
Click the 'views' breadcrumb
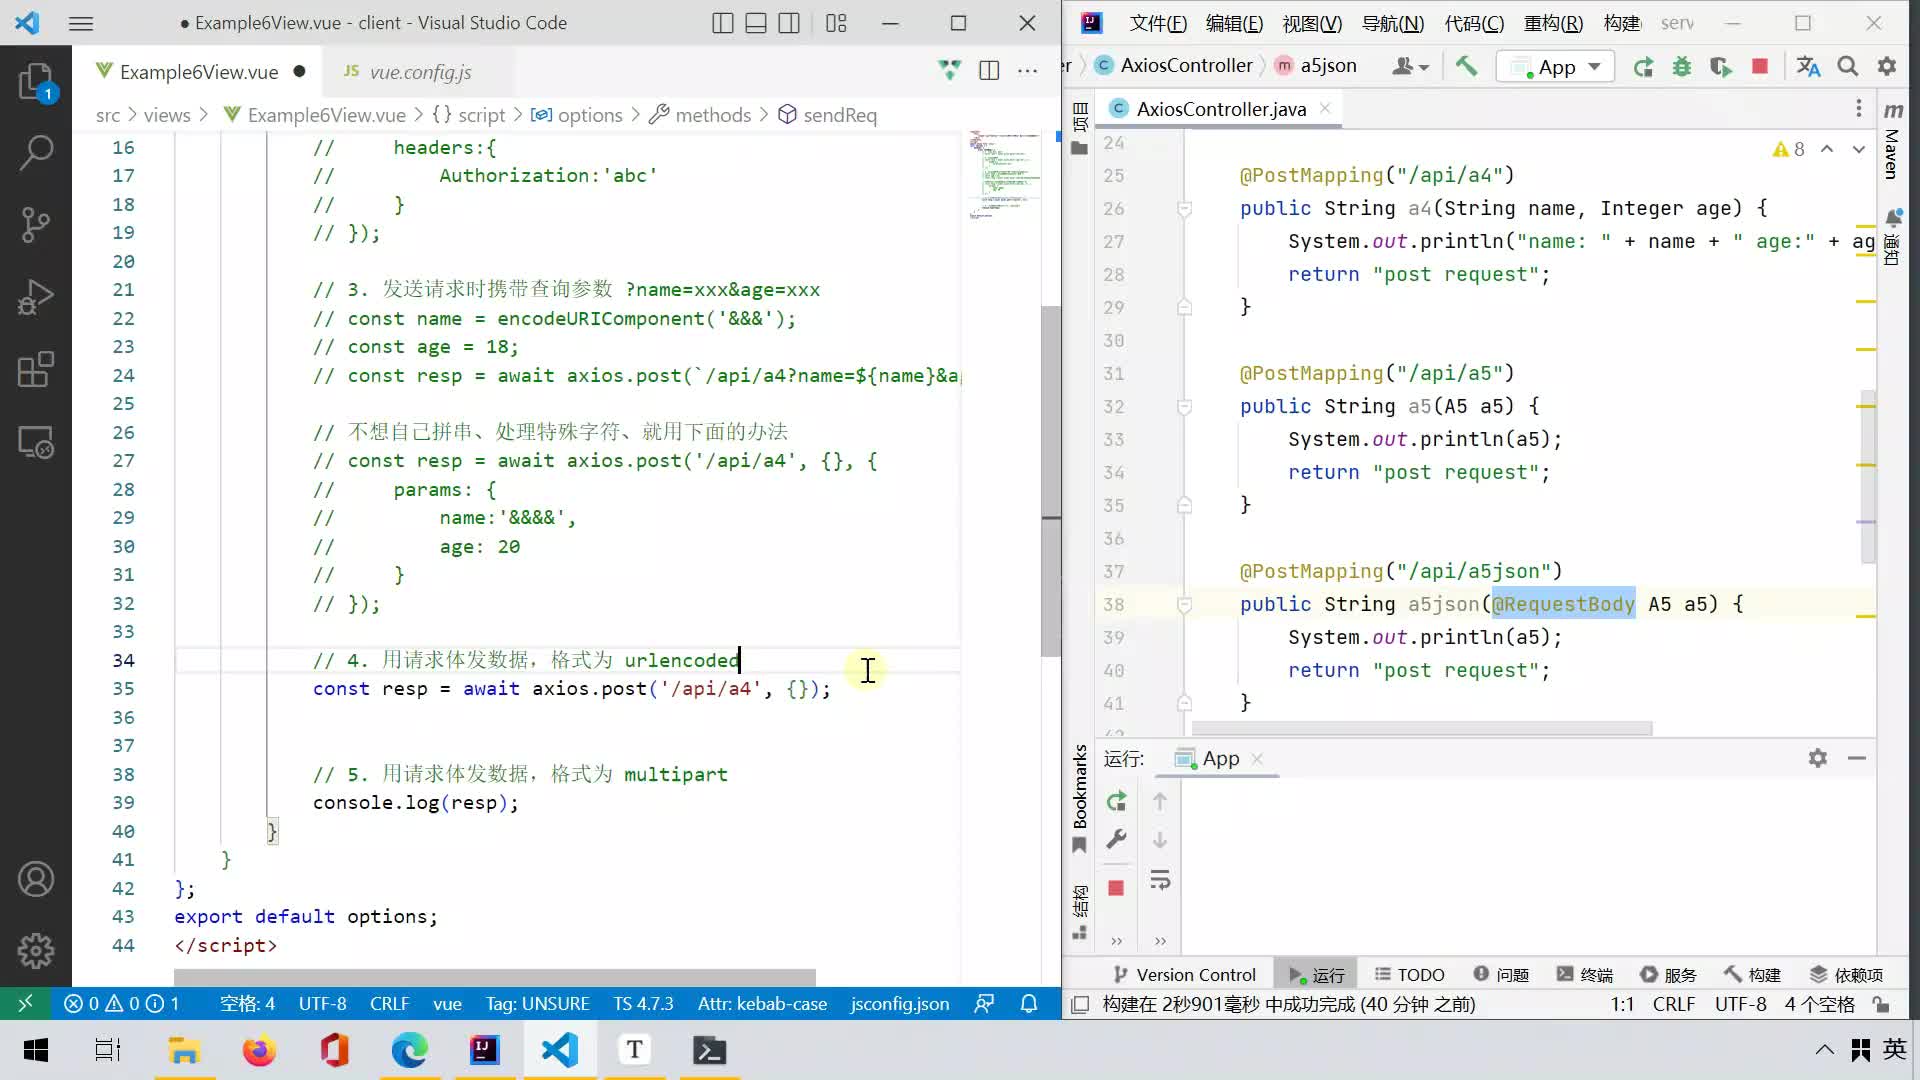[167, 115]
